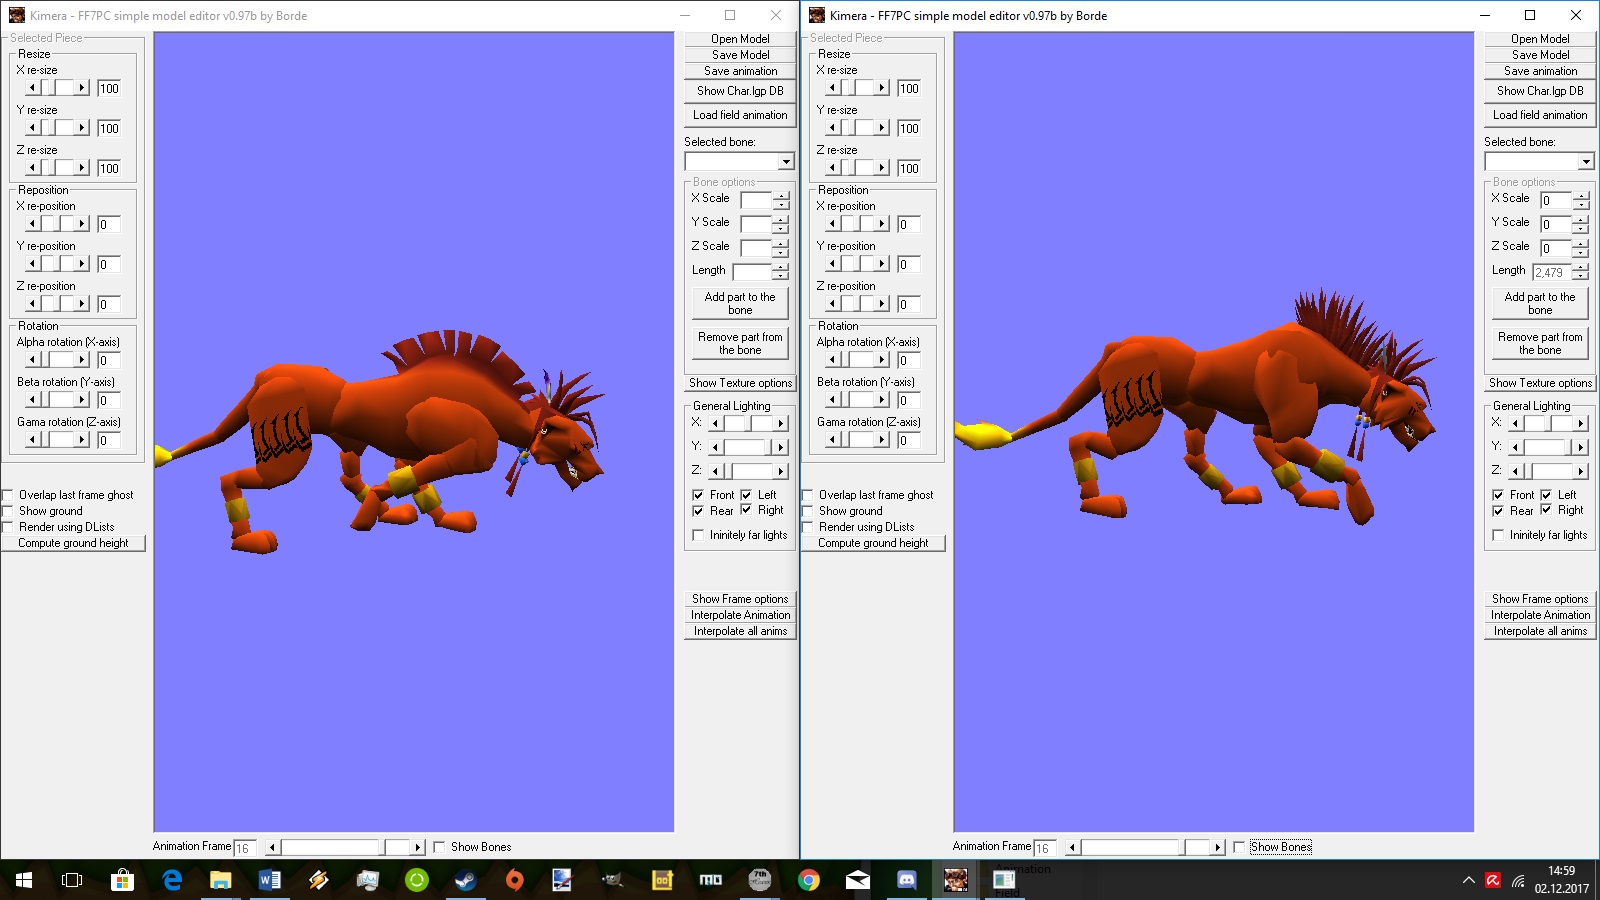
Task: Enable Show ground in right window
Action: (808, 511)
